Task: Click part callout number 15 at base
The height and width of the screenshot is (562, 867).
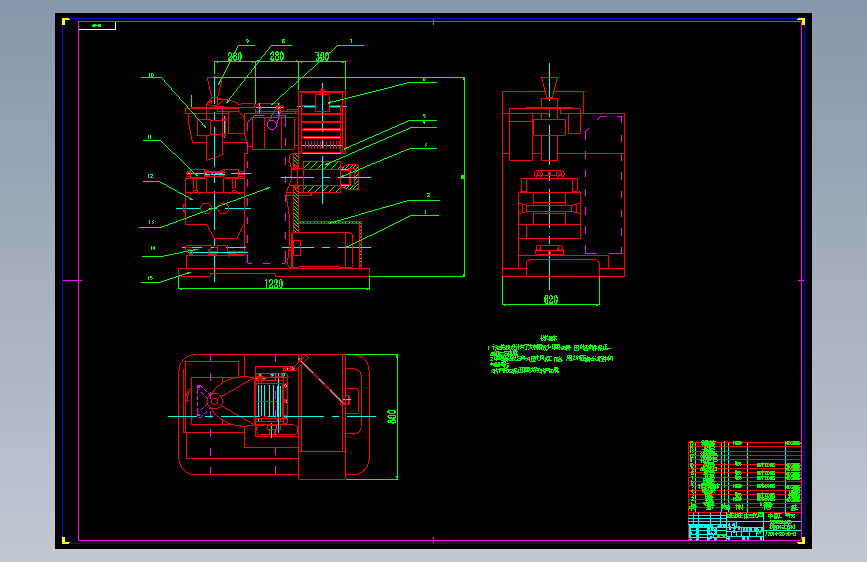Action: coord(150,278)
